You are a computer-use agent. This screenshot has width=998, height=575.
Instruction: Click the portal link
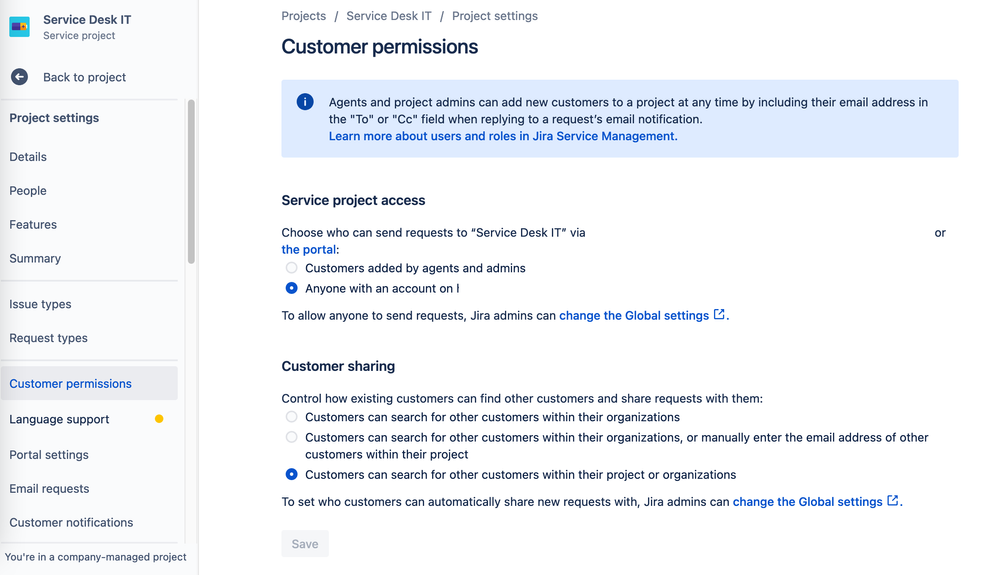(308, 249)
